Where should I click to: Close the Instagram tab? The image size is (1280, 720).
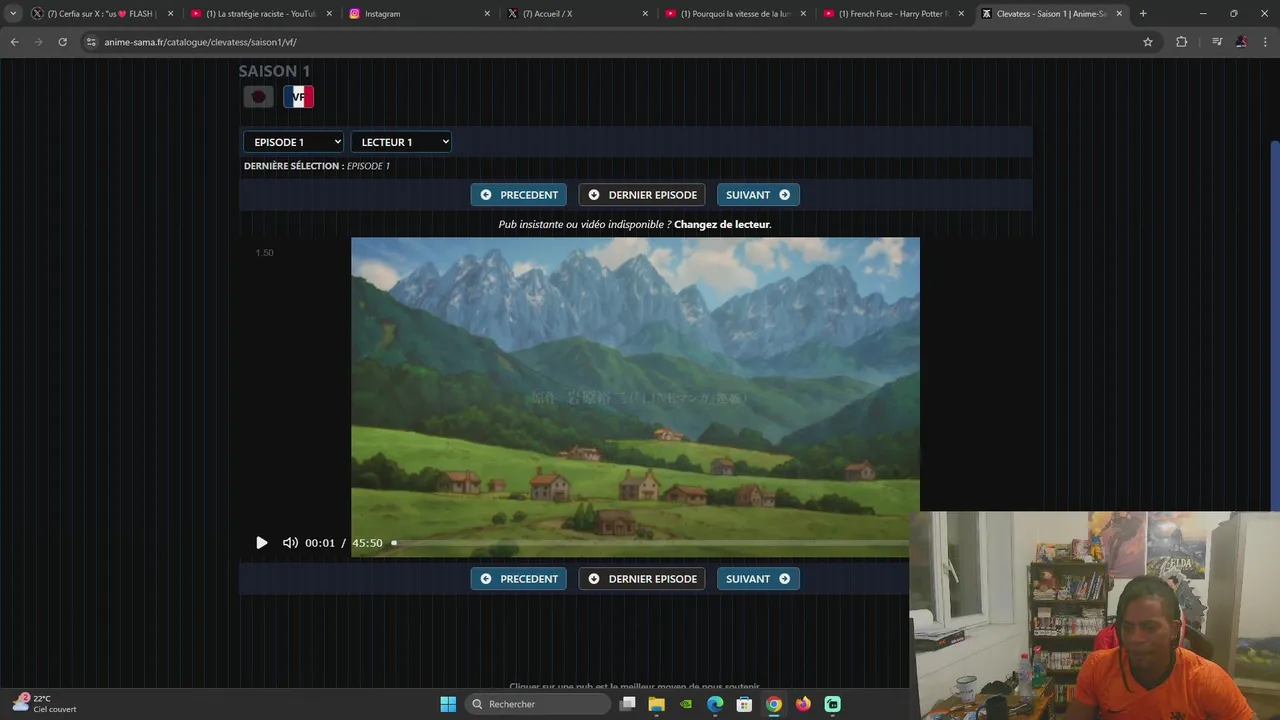tap(487, 14)
